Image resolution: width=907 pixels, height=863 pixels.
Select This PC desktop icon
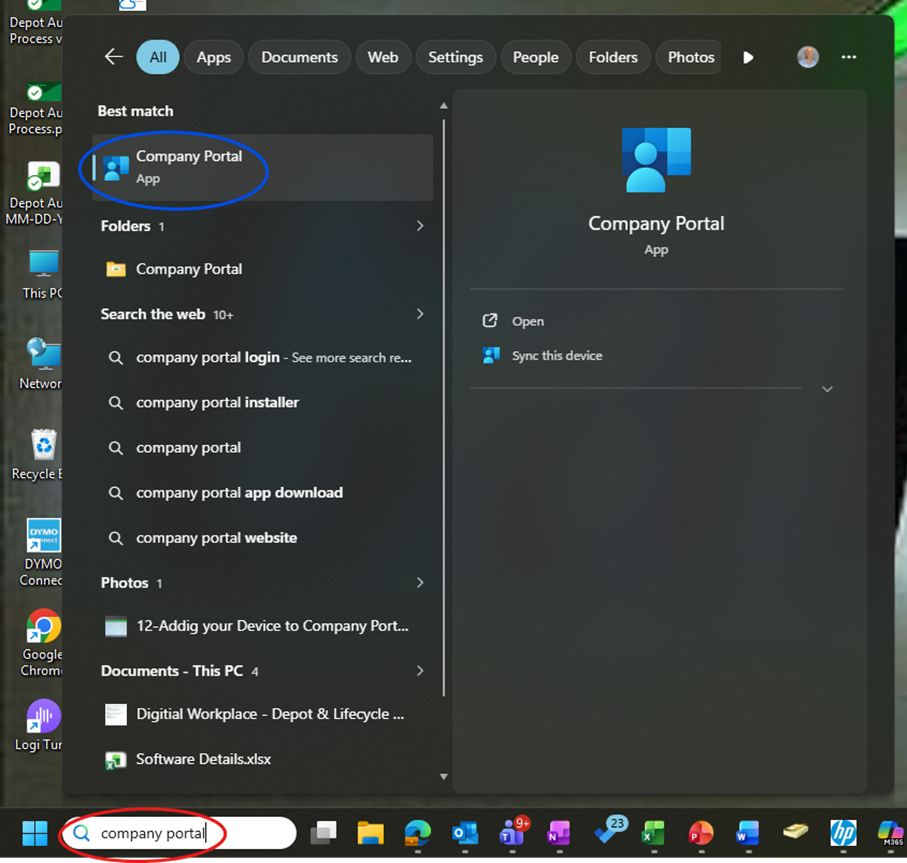pyautogui.click(x=42, y=275)
